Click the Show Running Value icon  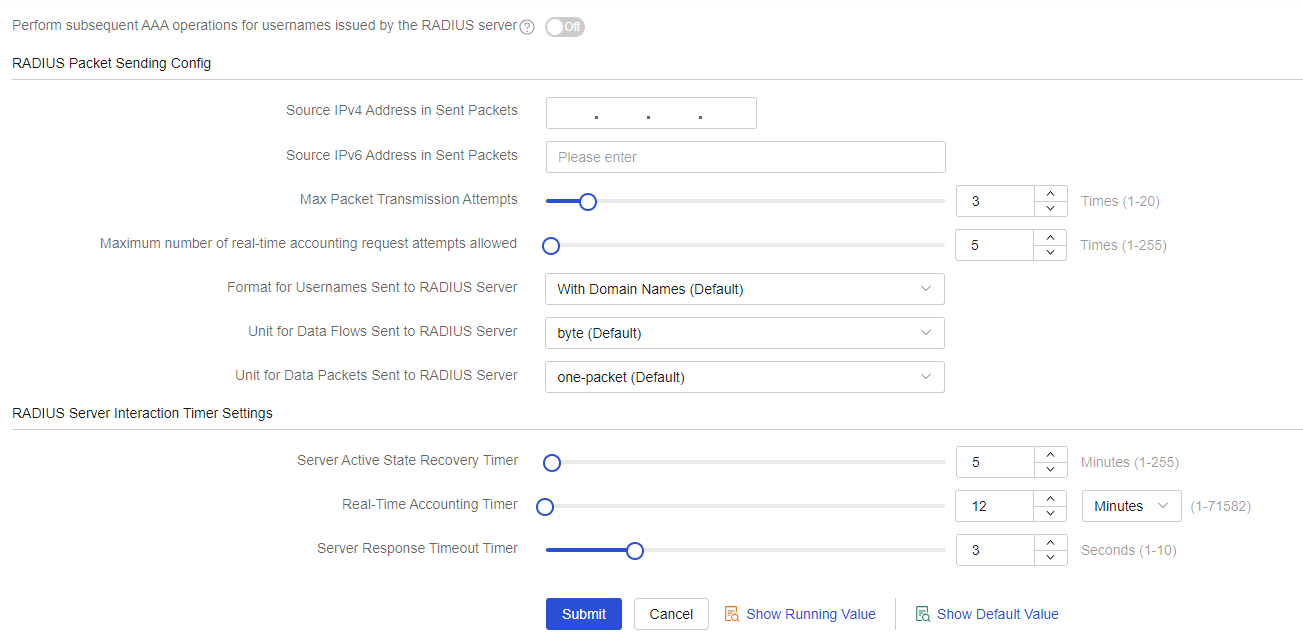coord(732,614)
